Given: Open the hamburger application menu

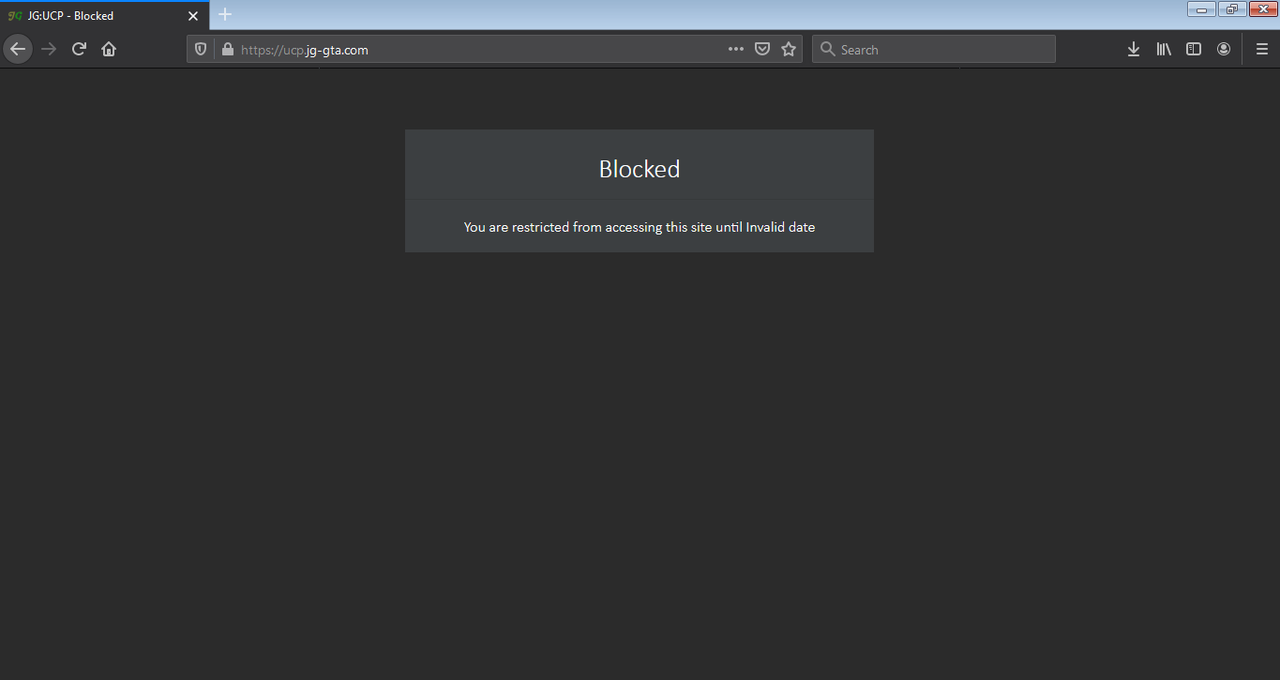Looking at the screenshot, I should (1262, 49).
